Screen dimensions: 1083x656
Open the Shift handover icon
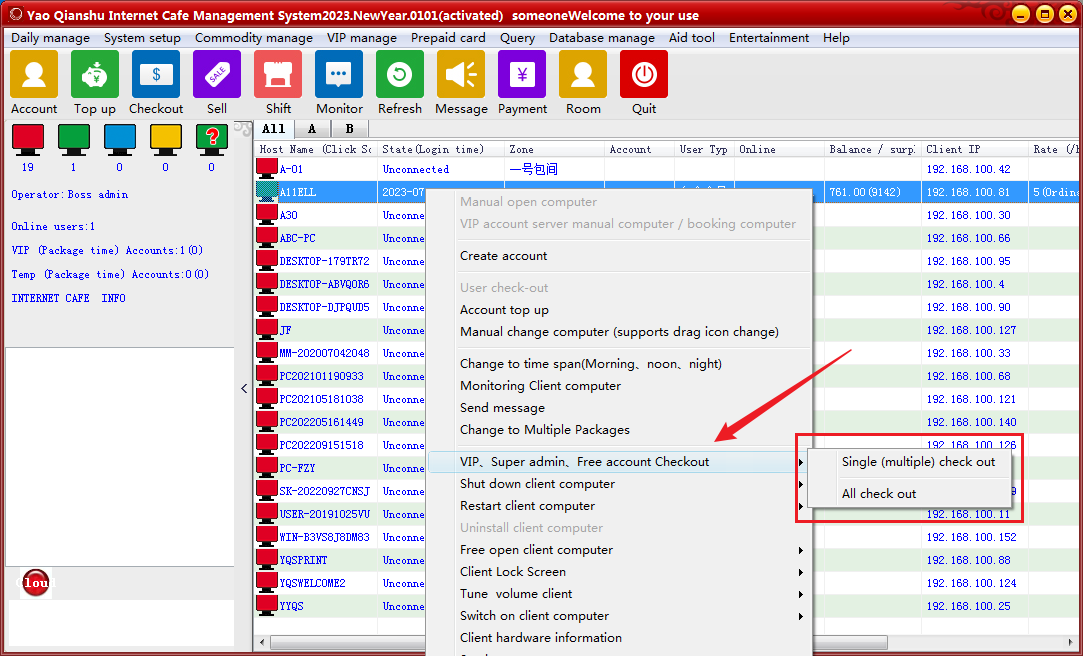[x=278, y=75]
